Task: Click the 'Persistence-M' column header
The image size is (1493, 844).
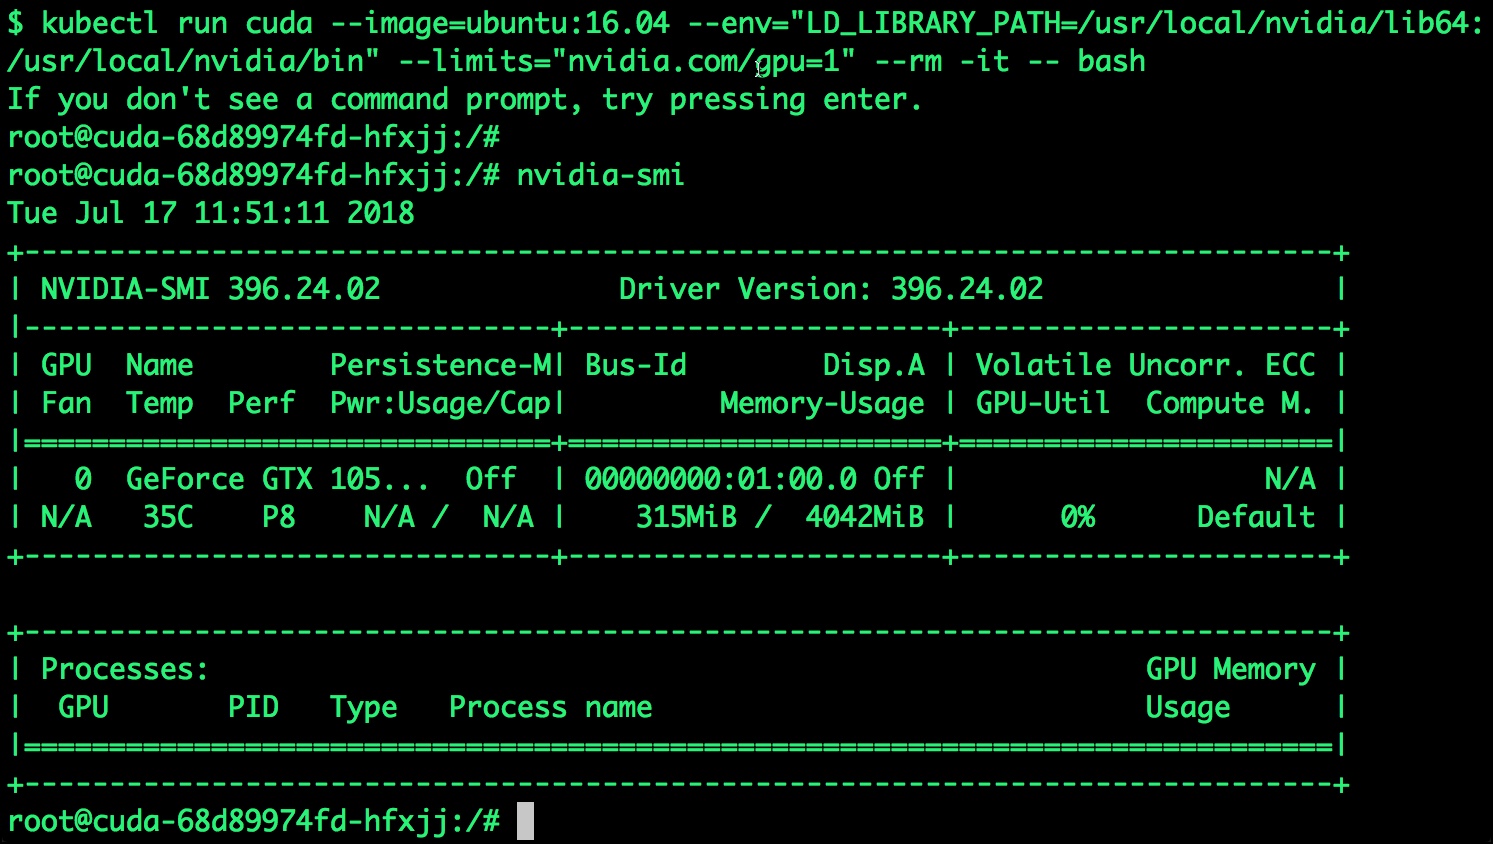Action: point(440,365)
